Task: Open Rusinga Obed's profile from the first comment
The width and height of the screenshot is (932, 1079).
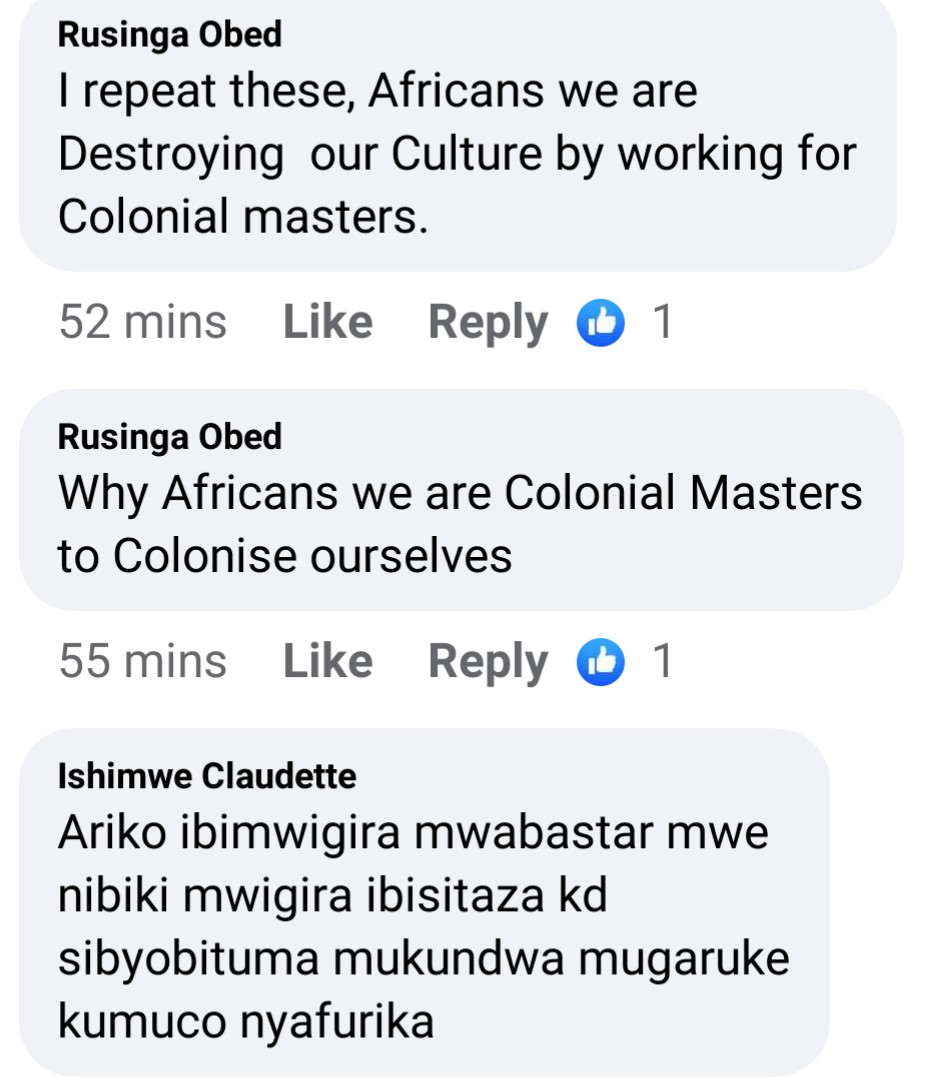Action: pyautogui.click(x=170, y=36)
